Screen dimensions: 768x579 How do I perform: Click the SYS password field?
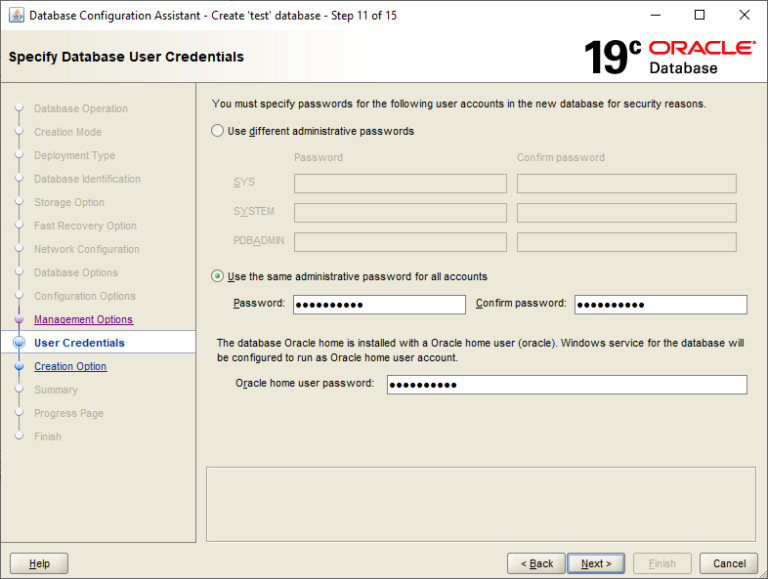point(400,183)
